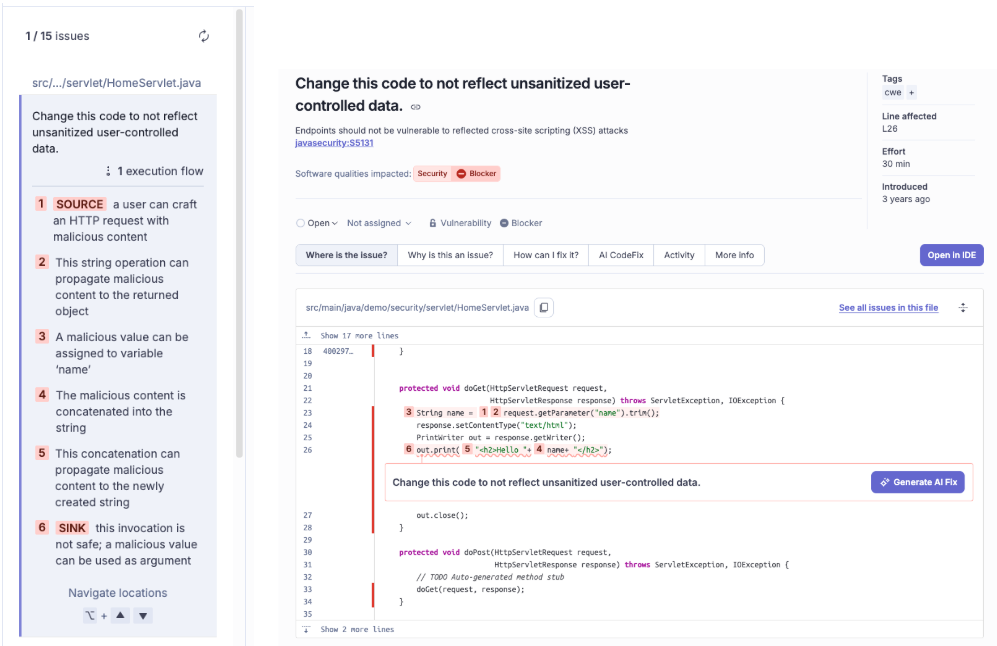Click the Vulnerability lock icon
Viewport: 997px width, 646px height.
pyautogui.click(x=433, y=224)
